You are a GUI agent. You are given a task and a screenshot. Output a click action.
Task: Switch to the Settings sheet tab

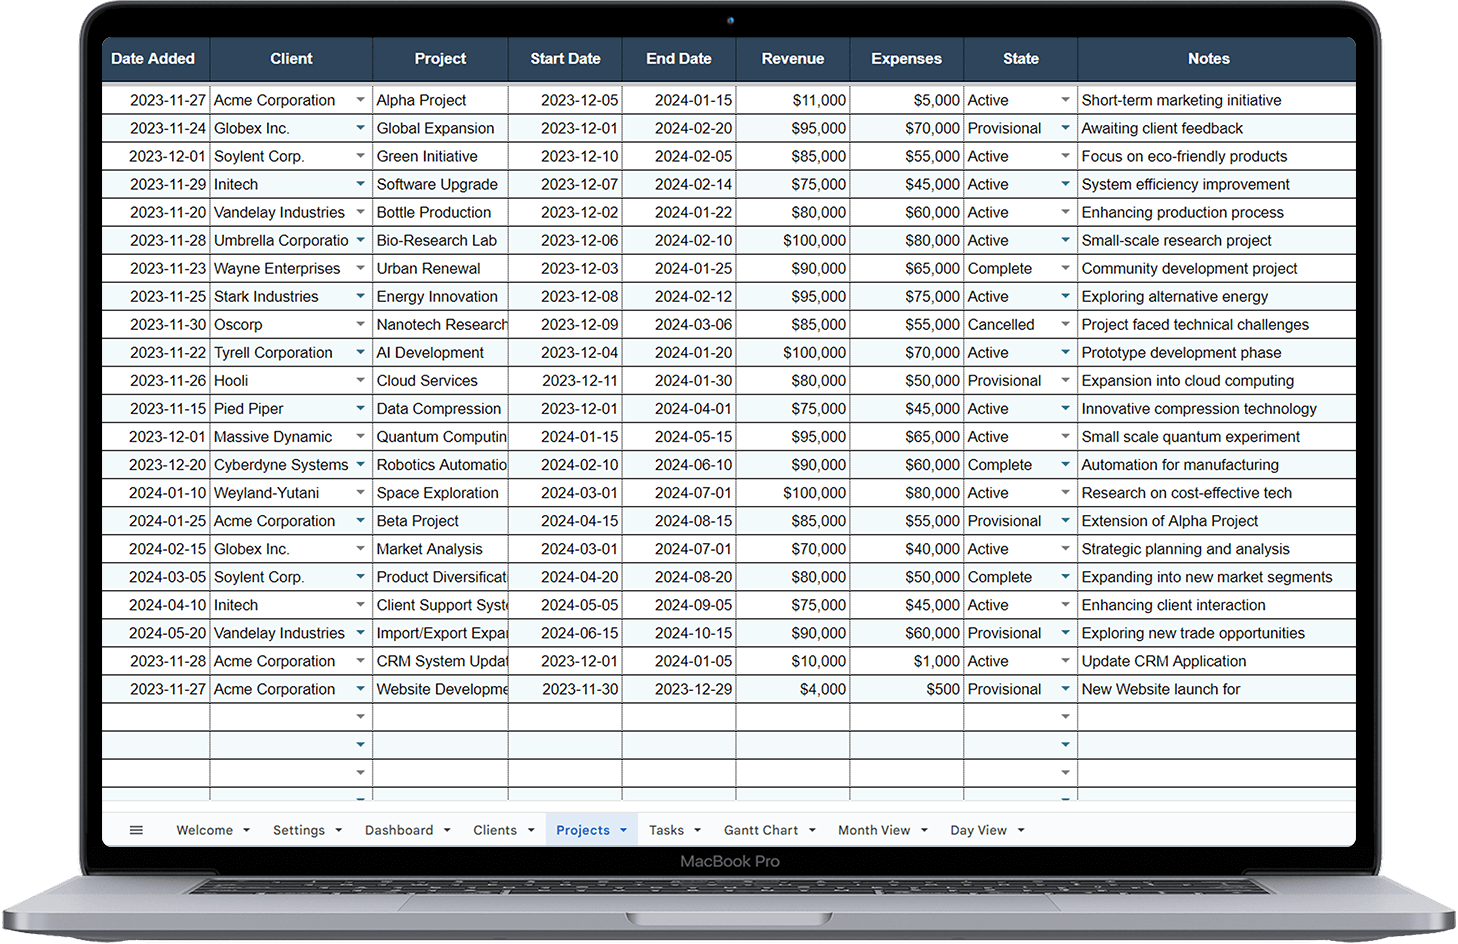tap(299, 830)
